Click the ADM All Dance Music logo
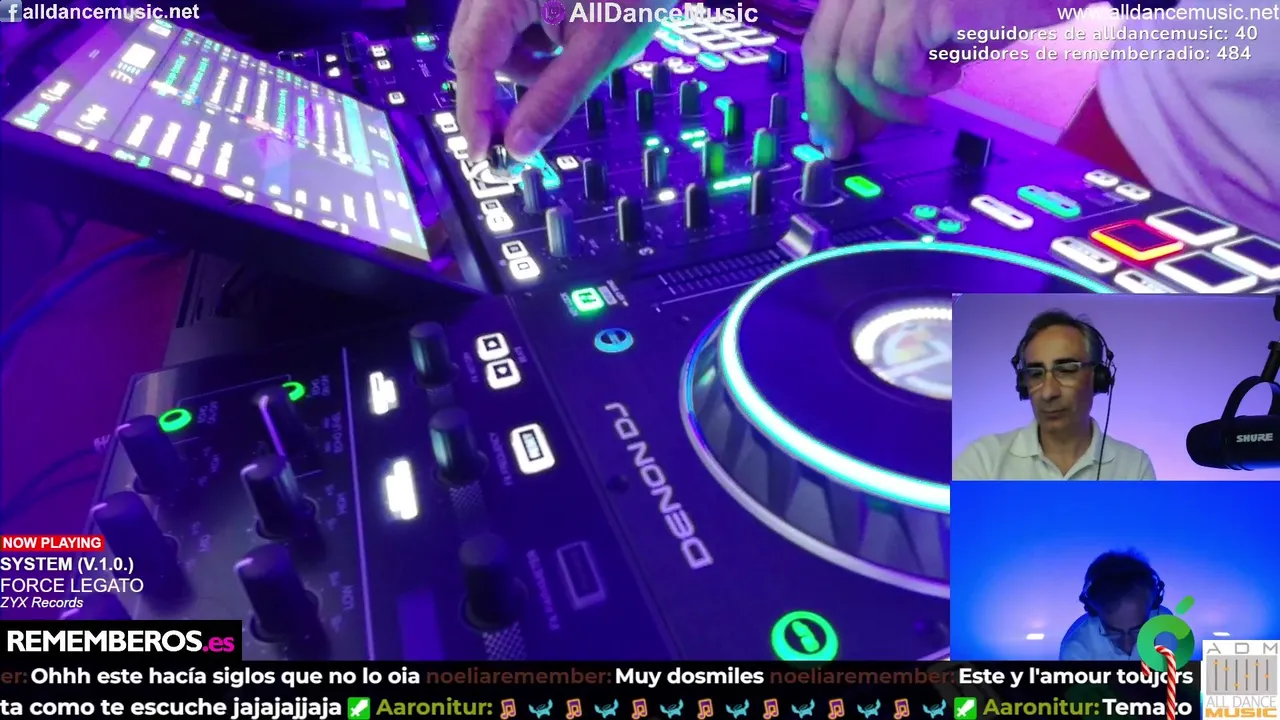 (x=1241, y=680)
